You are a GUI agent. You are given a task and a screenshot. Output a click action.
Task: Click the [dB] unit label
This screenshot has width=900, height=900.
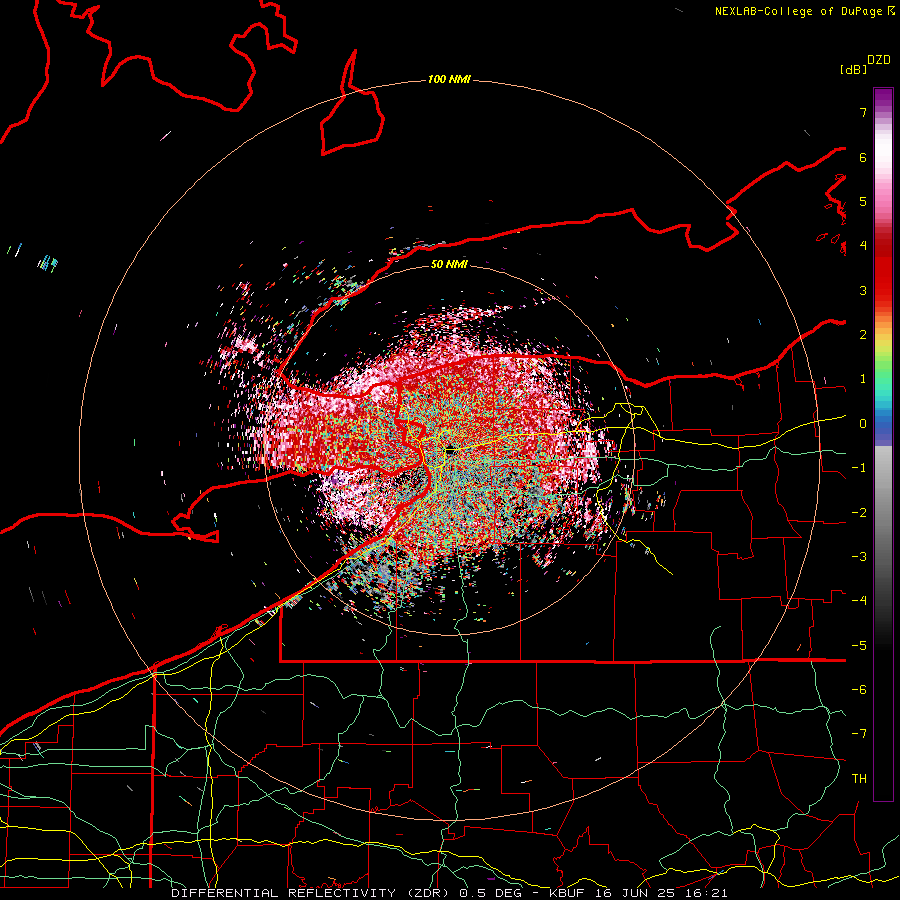point(853,69)
